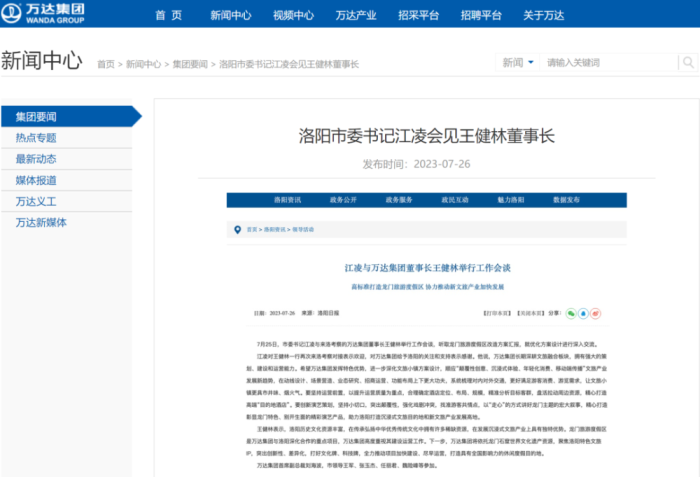Select 热点专题 in the left sidebar

pyautogui.click(x=67, y=138)
